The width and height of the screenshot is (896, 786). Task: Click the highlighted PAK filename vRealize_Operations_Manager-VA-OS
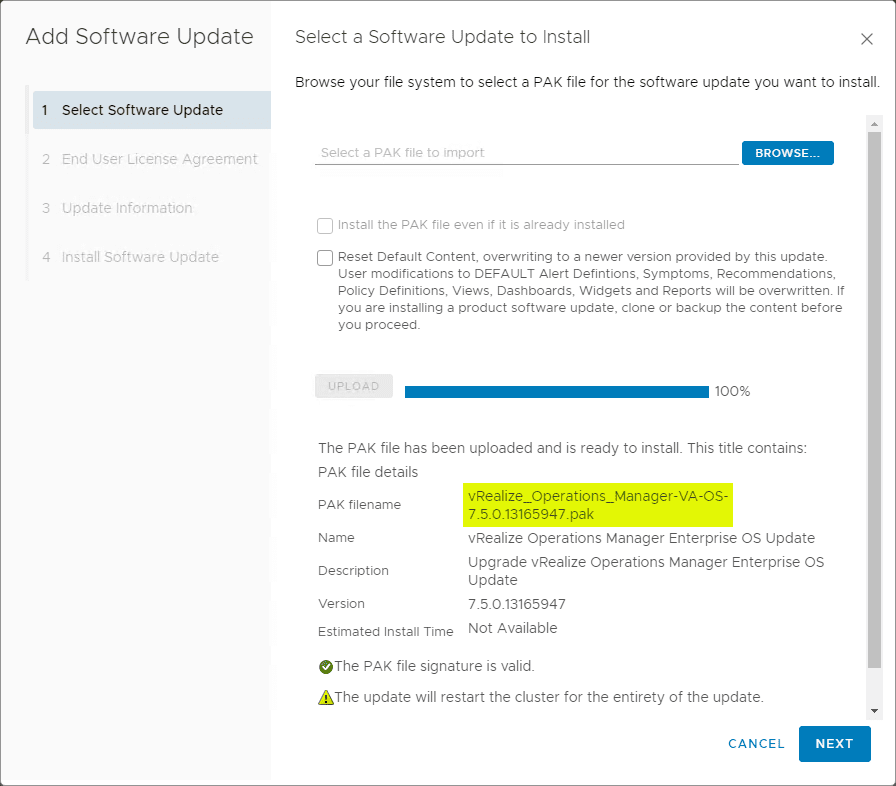[598, 505]
